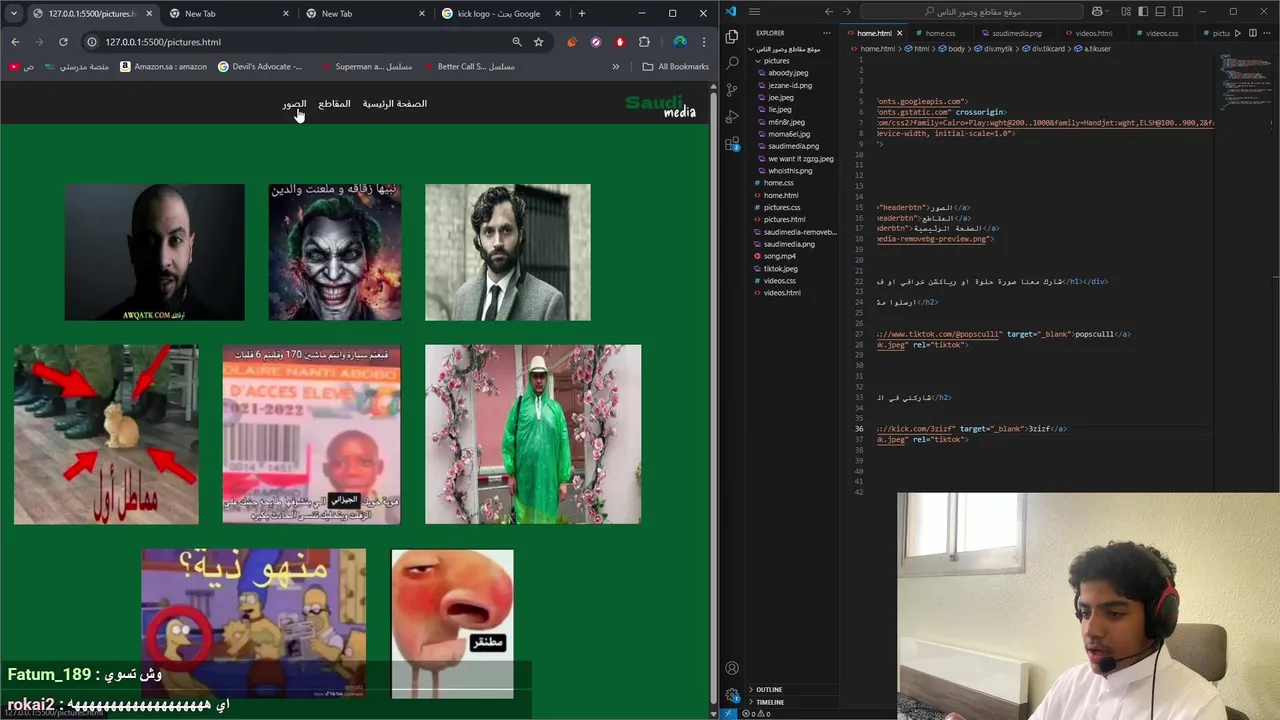Click the Saudi media site logo

(660, 105)
